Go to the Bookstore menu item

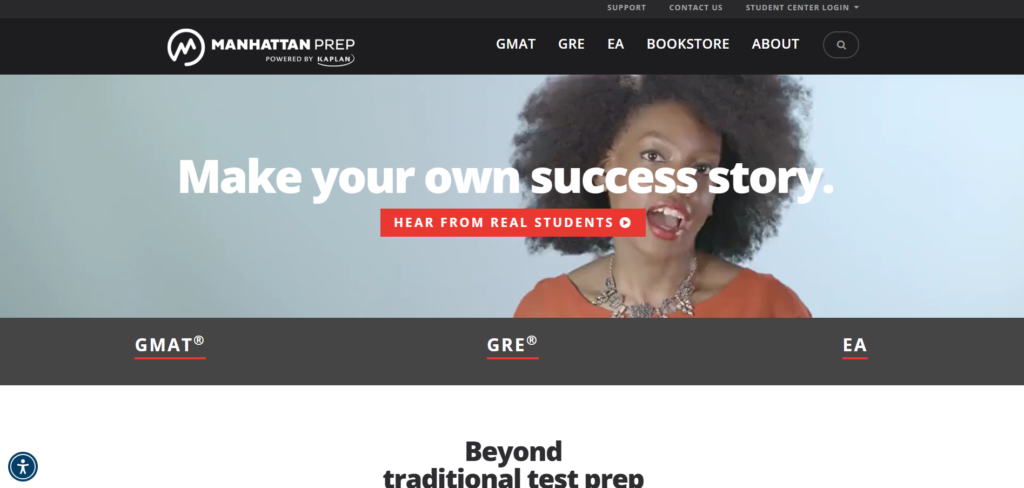(x=688, y=44)
